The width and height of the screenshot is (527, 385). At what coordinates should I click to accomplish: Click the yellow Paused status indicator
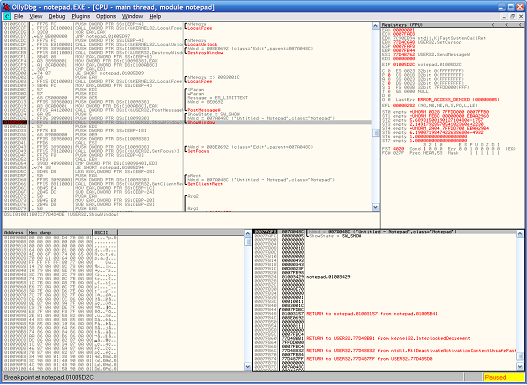point(503,378)
